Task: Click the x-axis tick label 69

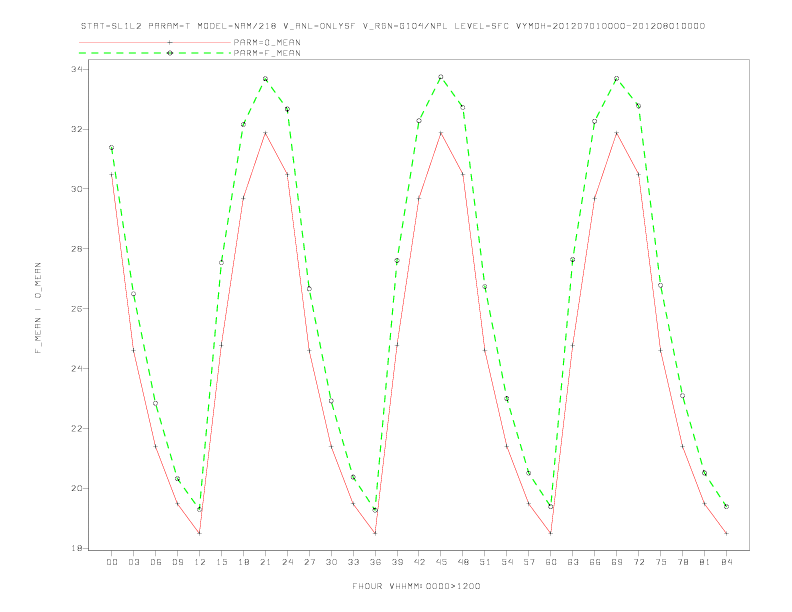Action: (616, 562)
